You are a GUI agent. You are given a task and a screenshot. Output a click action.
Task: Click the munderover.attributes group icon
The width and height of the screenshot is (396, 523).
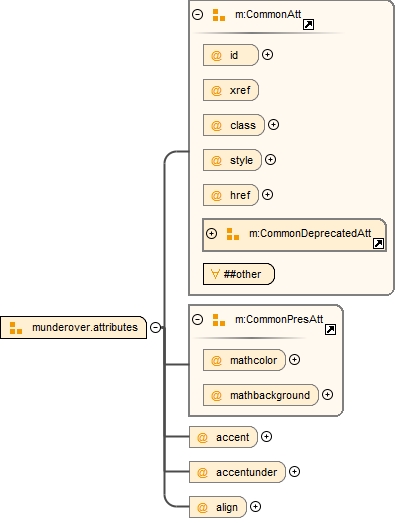16,328
